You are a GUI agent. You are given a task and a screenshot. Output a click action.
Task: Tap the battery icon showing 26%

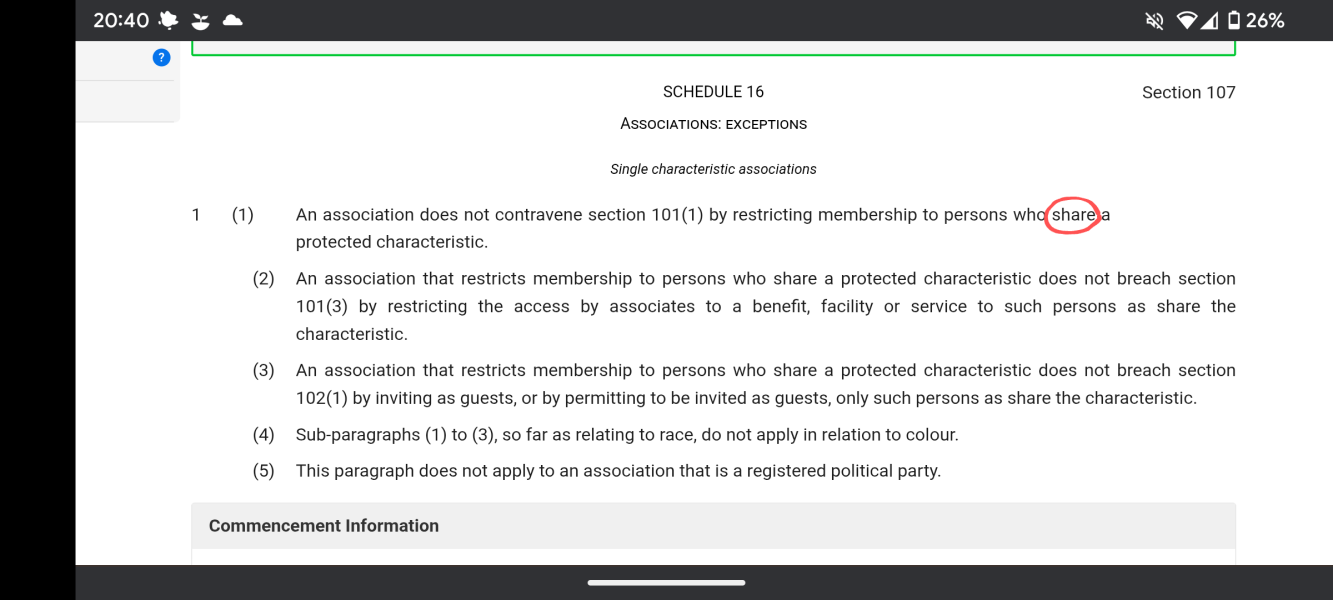pos(1234,20)
